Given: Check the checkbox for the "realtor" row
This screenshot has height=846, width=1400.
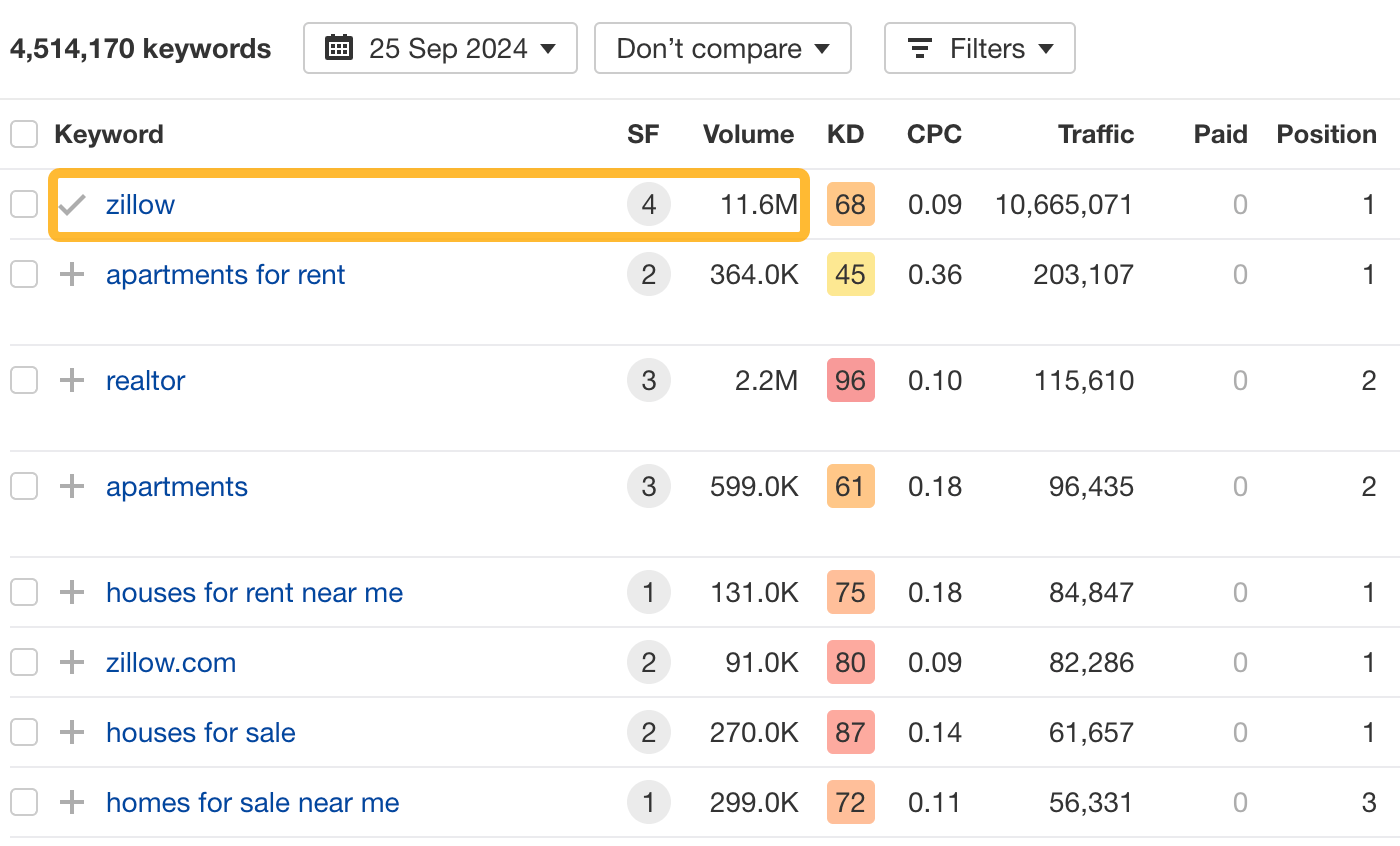Looking at the screenshot, I should tap(23, 380).
